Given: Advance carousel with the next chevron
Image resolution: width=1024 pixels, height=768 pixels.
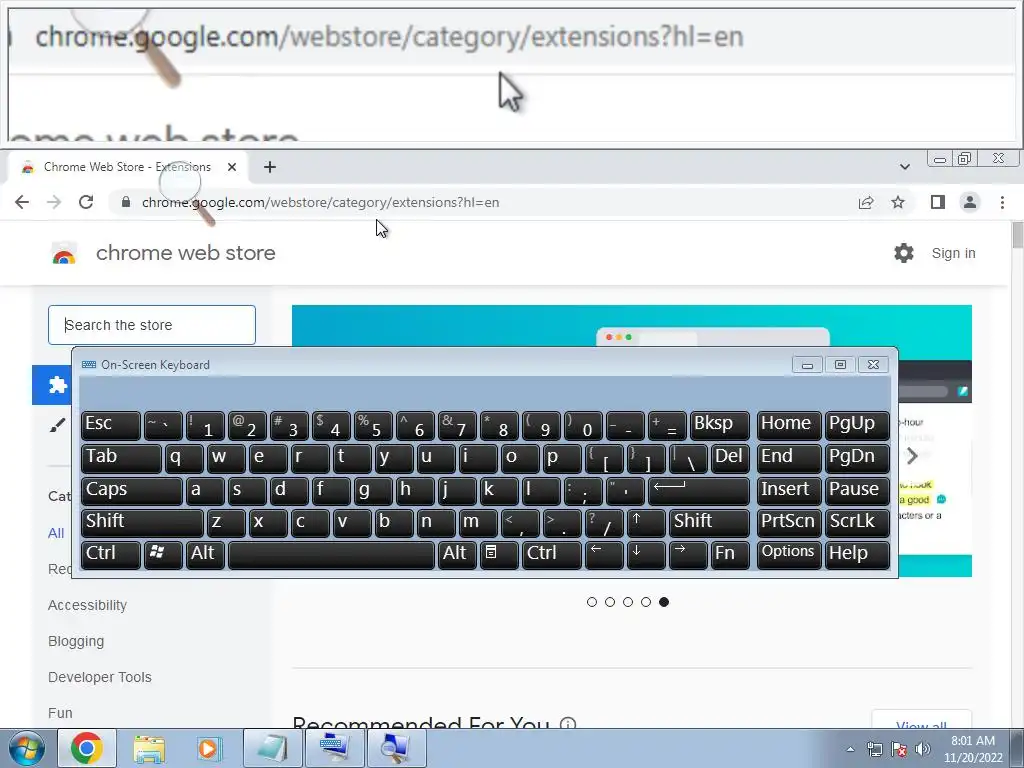Looking at the screenshot, I should [912, 456].
